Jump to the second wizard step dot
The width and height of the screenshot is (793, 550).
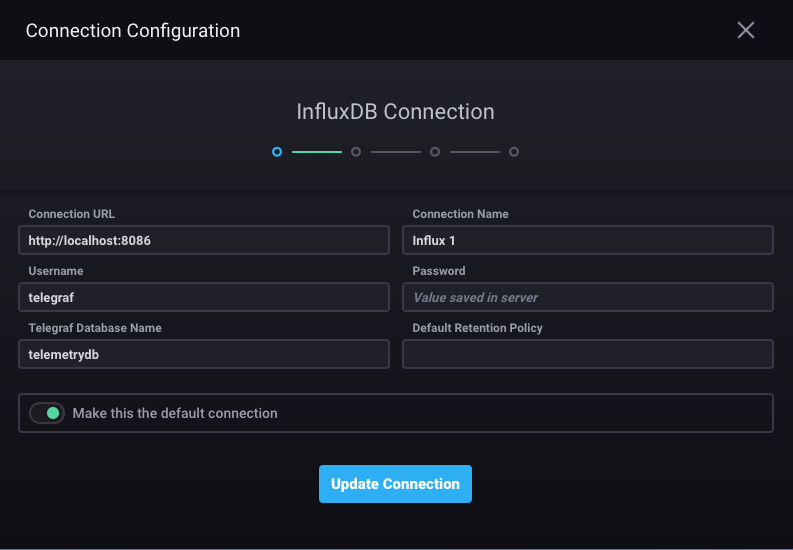point(356,152)
